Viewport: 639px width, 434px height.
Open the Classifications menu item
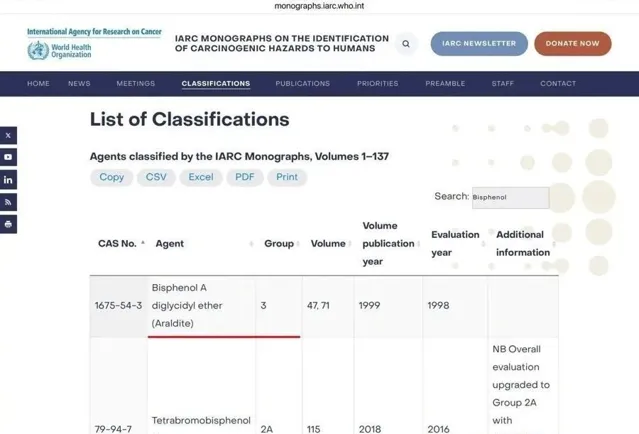[x=216, y=84]
